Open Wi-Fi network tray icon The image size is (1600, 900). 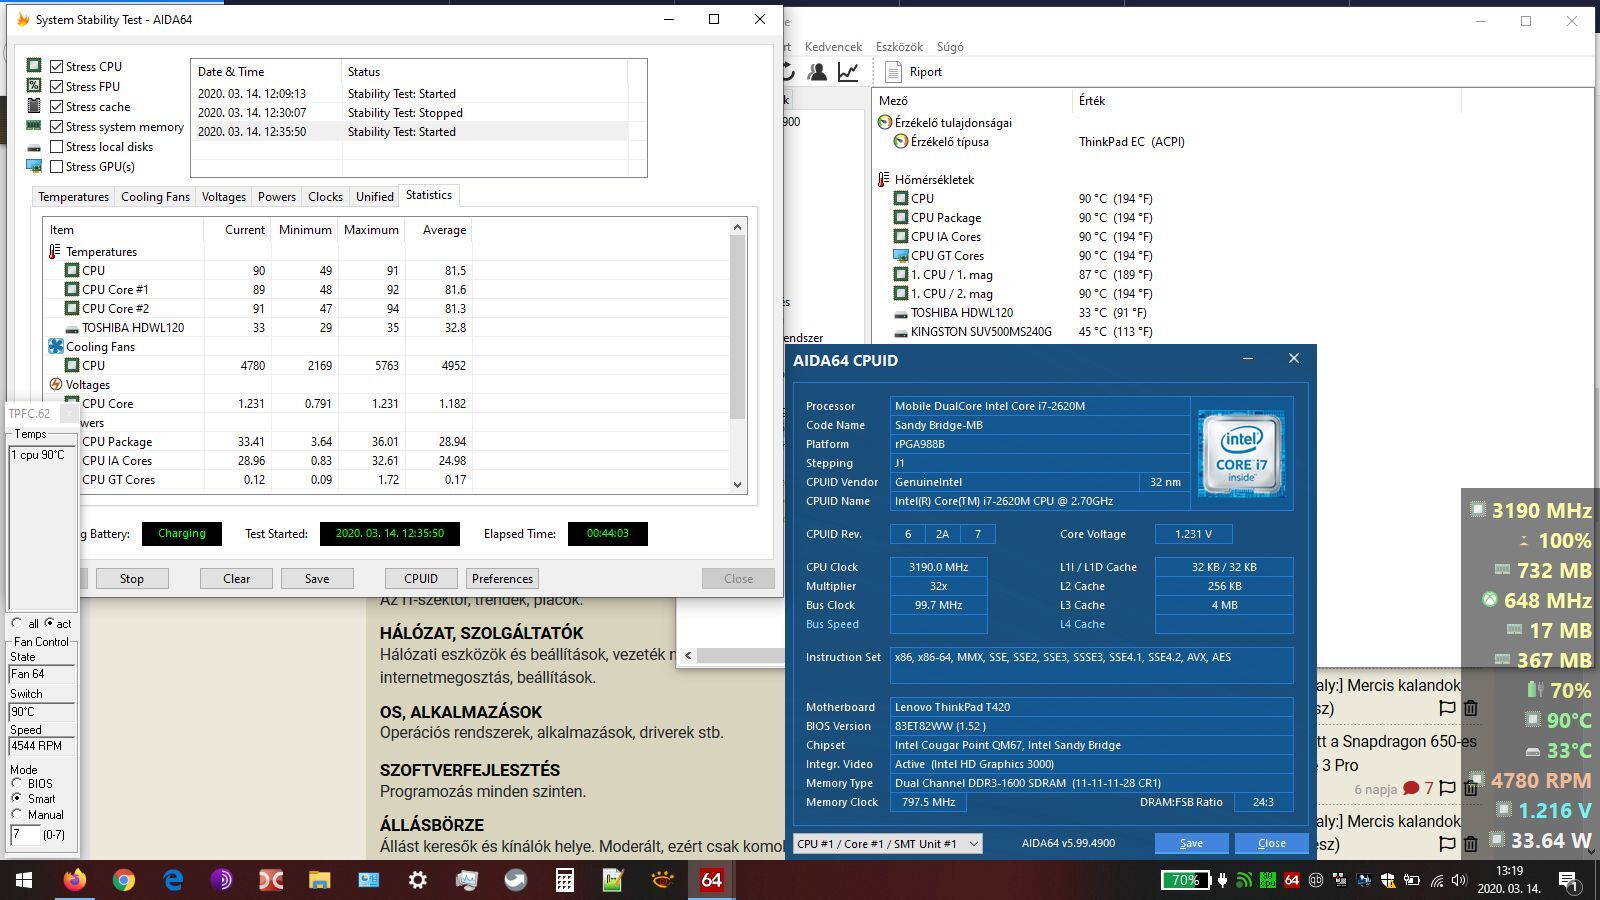(x=1437, y=881)
